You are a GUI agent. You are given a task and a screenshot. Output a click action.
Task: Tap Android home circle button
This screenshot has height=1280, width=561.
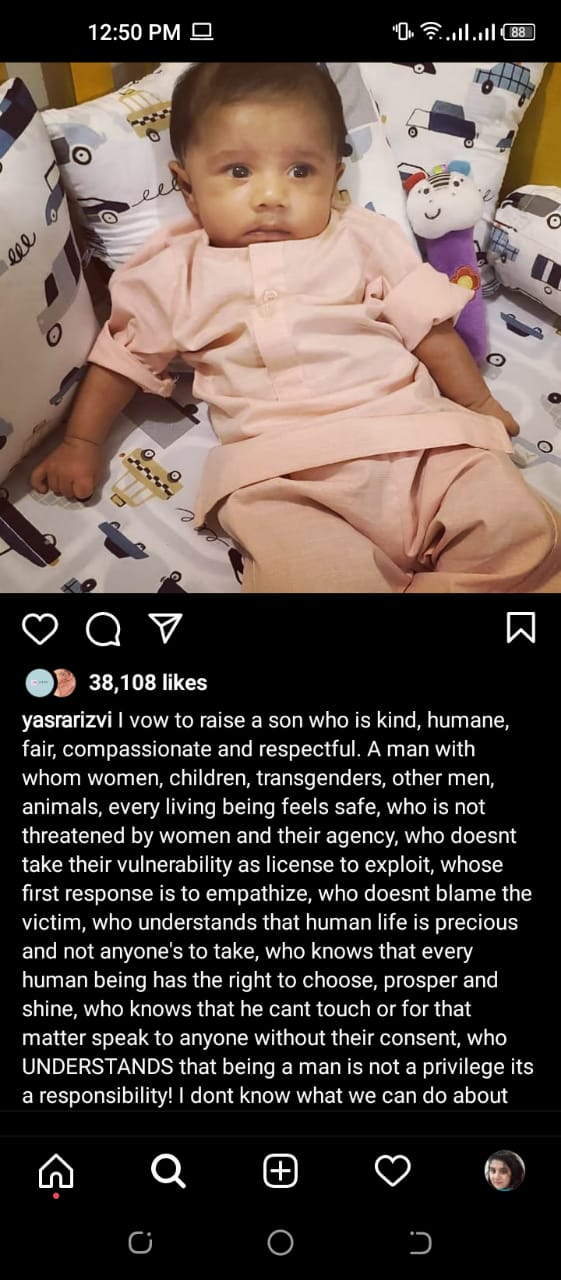click(x=281, y=1243)
